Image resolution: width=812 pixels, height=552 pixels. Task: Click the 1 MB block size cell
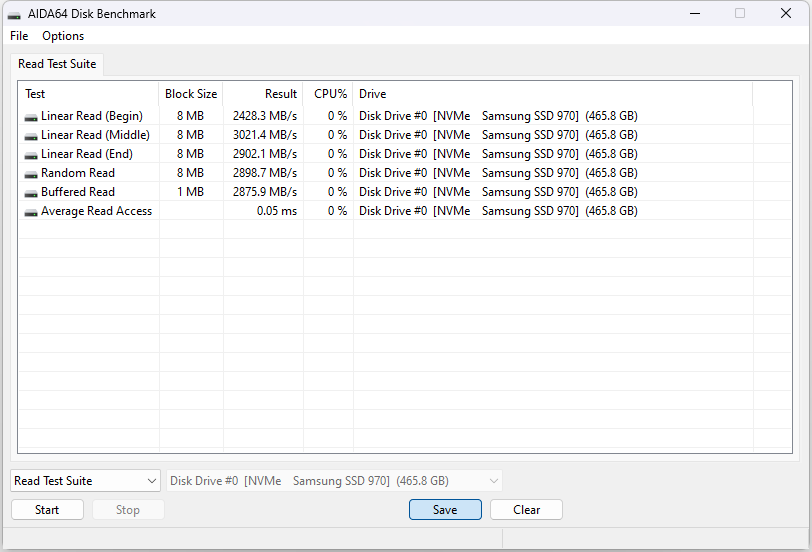coord(191,192)
